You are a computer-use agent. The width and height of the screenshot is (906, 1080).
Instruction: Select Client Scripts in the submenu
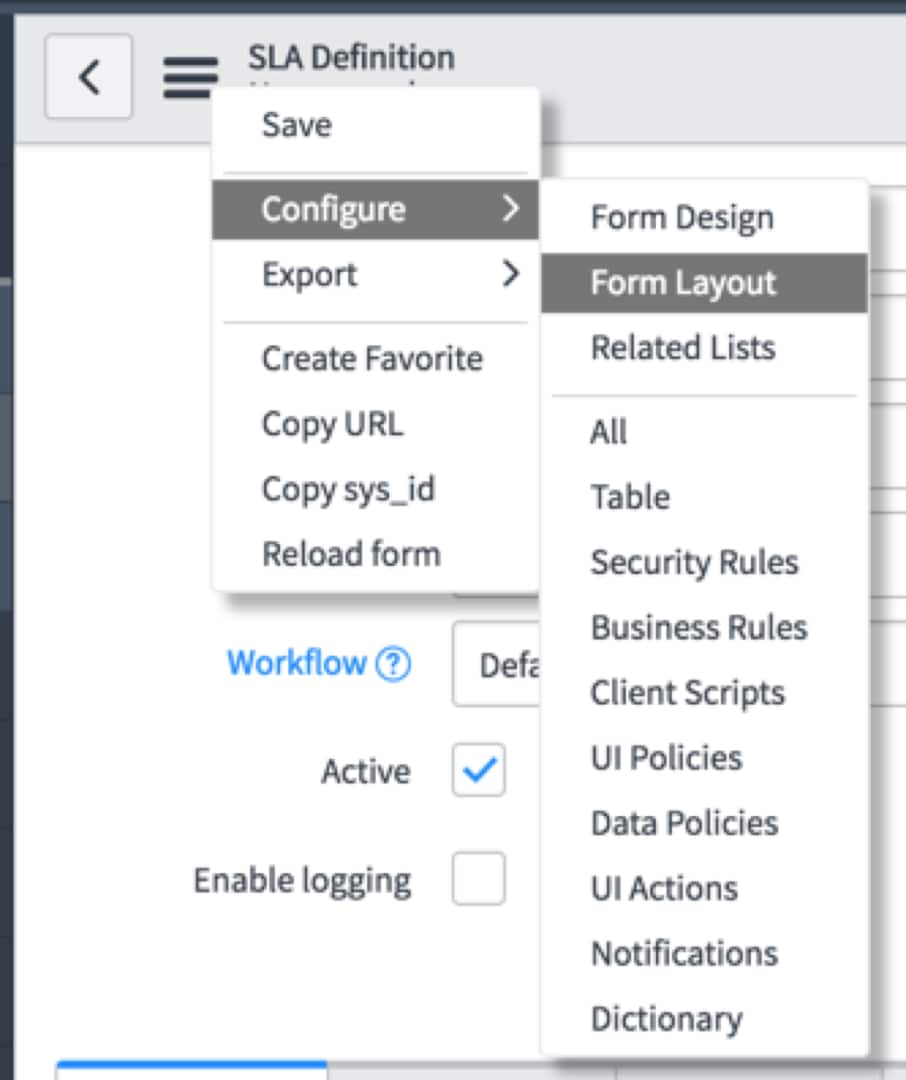coord(704,692)
